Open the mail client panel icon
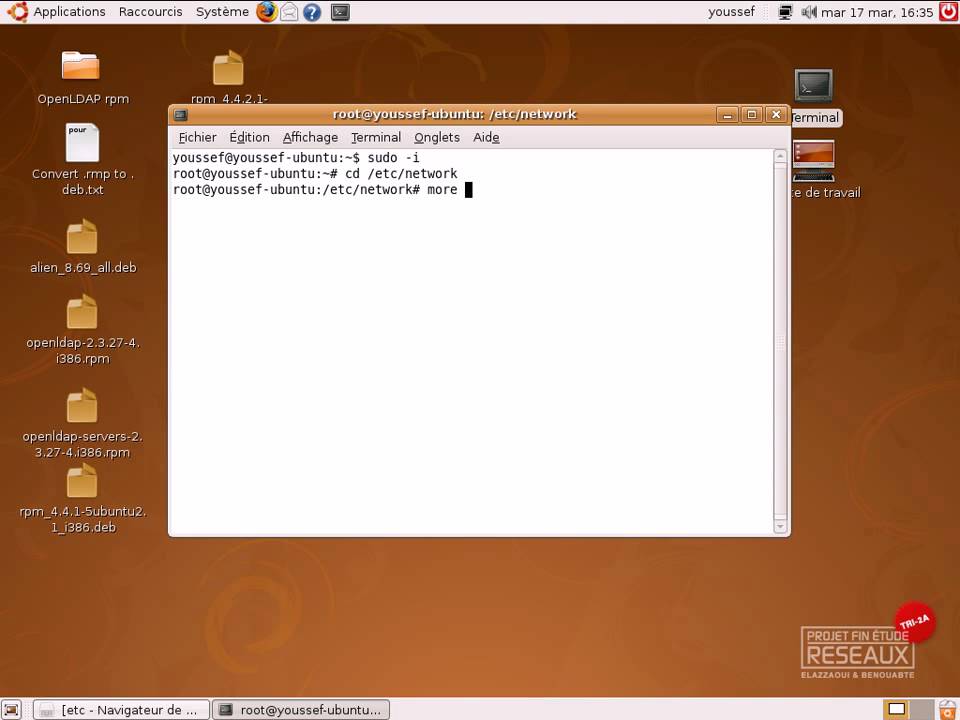Screen dimensions: 960x720 [x=289, y=12]
